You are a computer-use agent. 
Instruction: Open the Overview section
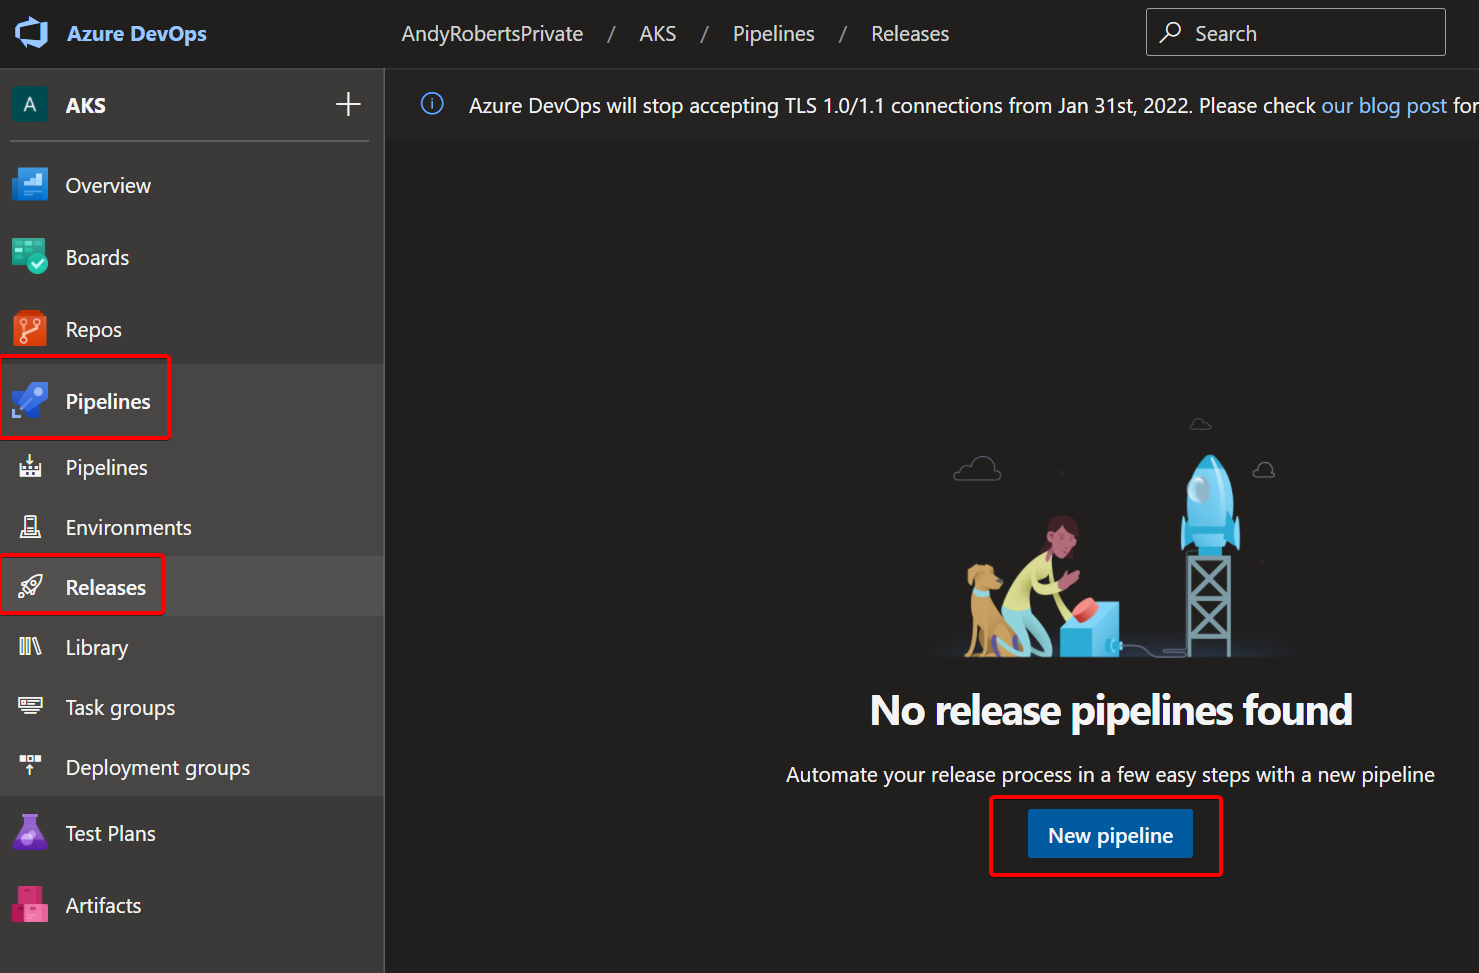pyautogui.click(x=108, y=186)
